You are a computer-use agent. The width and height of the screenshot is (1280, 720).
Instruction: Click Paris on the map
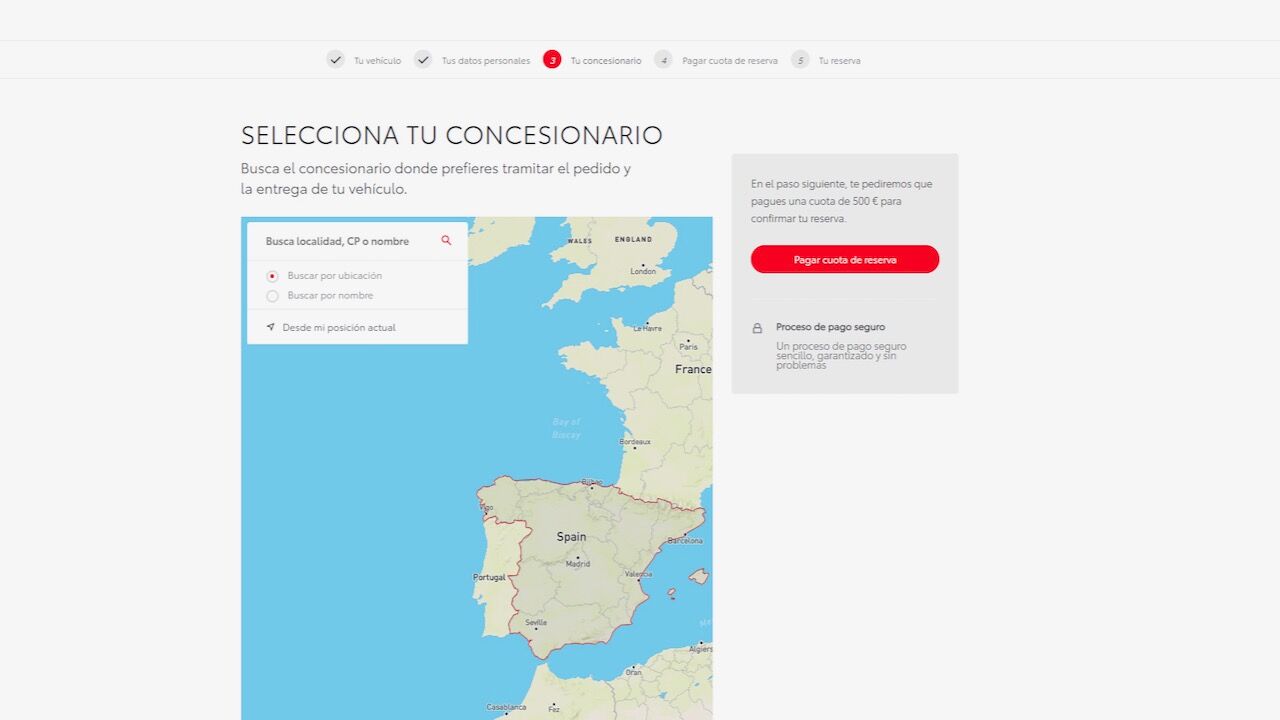pyautogui.click(x=688, y=346)
